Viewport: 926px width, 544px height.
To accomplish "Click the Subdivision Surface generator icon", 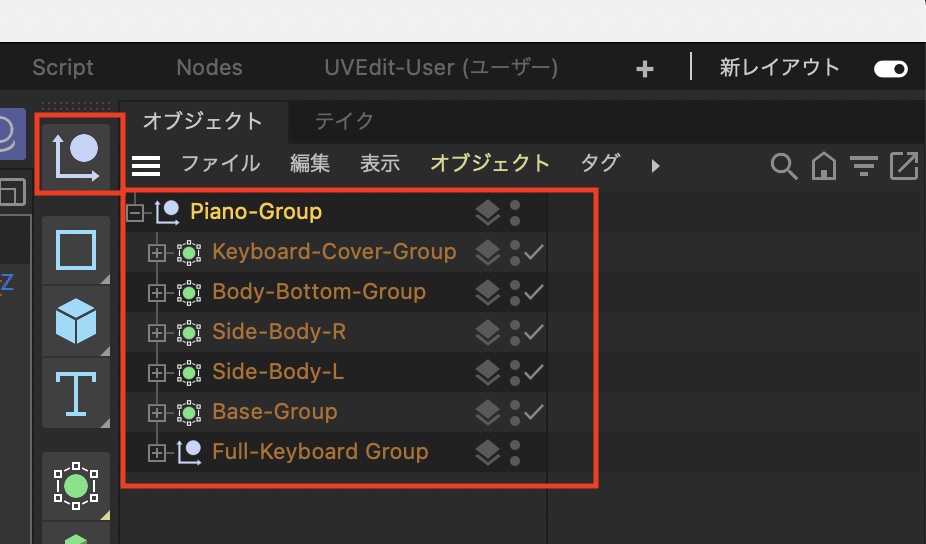I will click(76, 486).
